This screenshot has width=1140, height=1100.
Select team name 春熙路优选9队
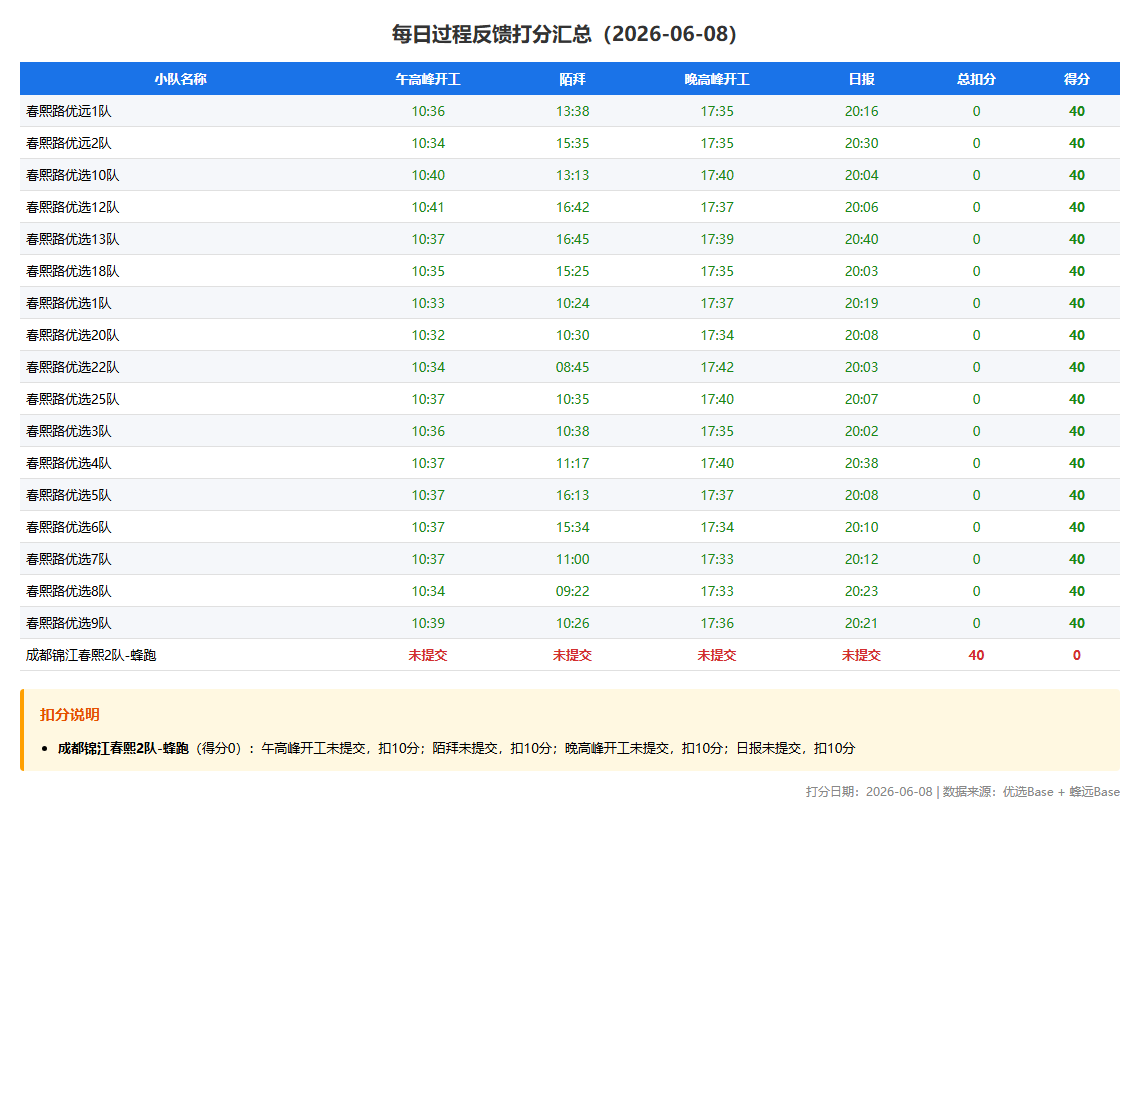pyautogui.click(x=68, y=623)
